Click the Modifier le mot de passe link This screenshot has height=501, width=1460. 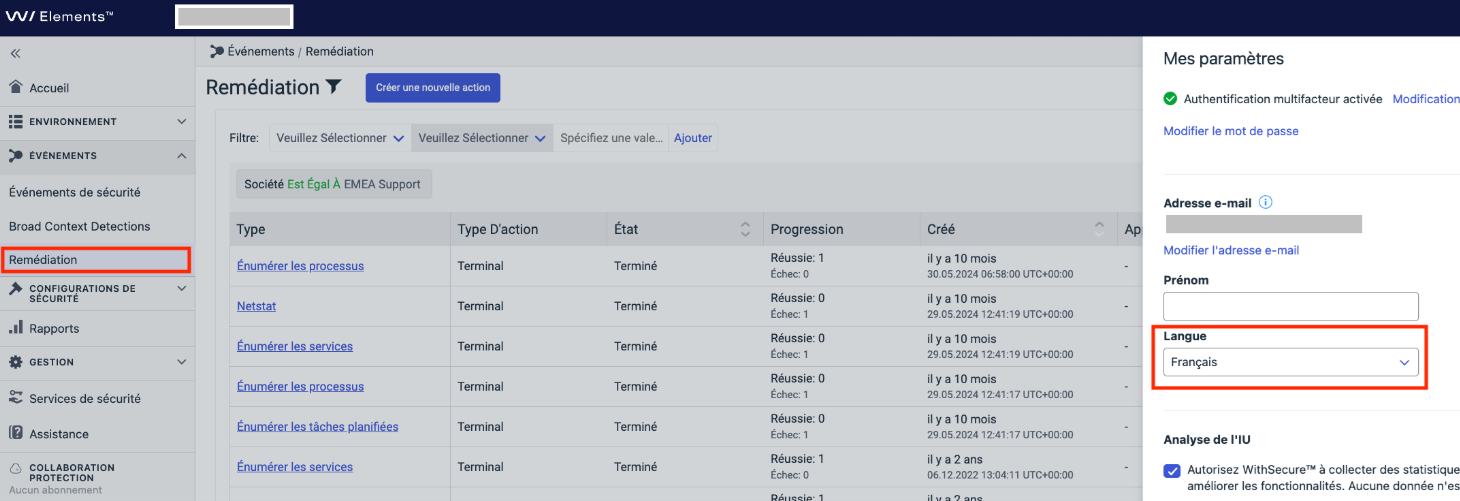coord(1231,131)
